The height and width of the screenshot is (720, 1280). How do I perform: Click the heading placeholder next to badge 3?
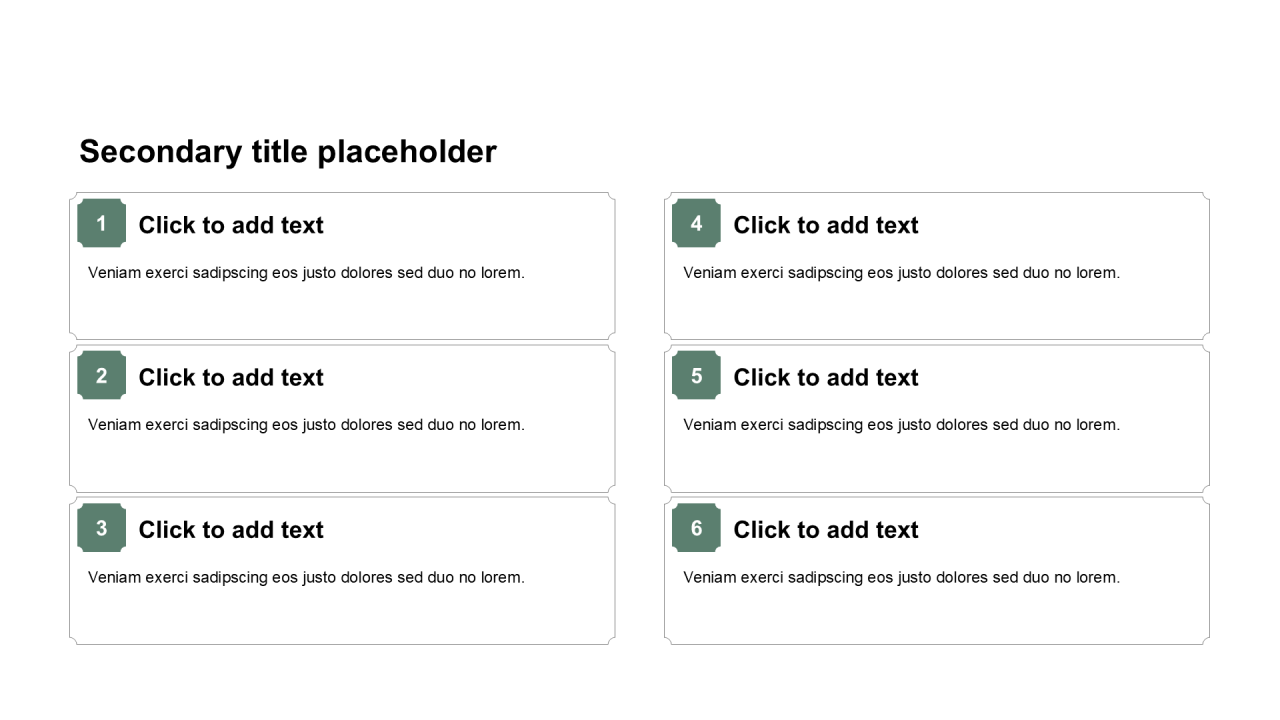[231, 530]
